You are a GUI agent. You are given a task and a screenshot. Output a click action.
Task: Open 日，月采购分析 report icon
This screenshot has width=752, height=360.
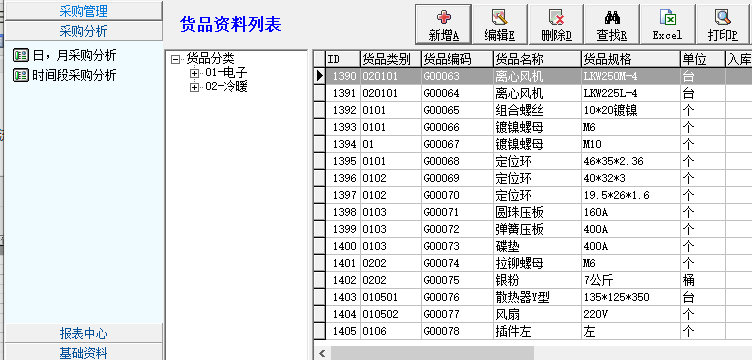coord(21,56)
